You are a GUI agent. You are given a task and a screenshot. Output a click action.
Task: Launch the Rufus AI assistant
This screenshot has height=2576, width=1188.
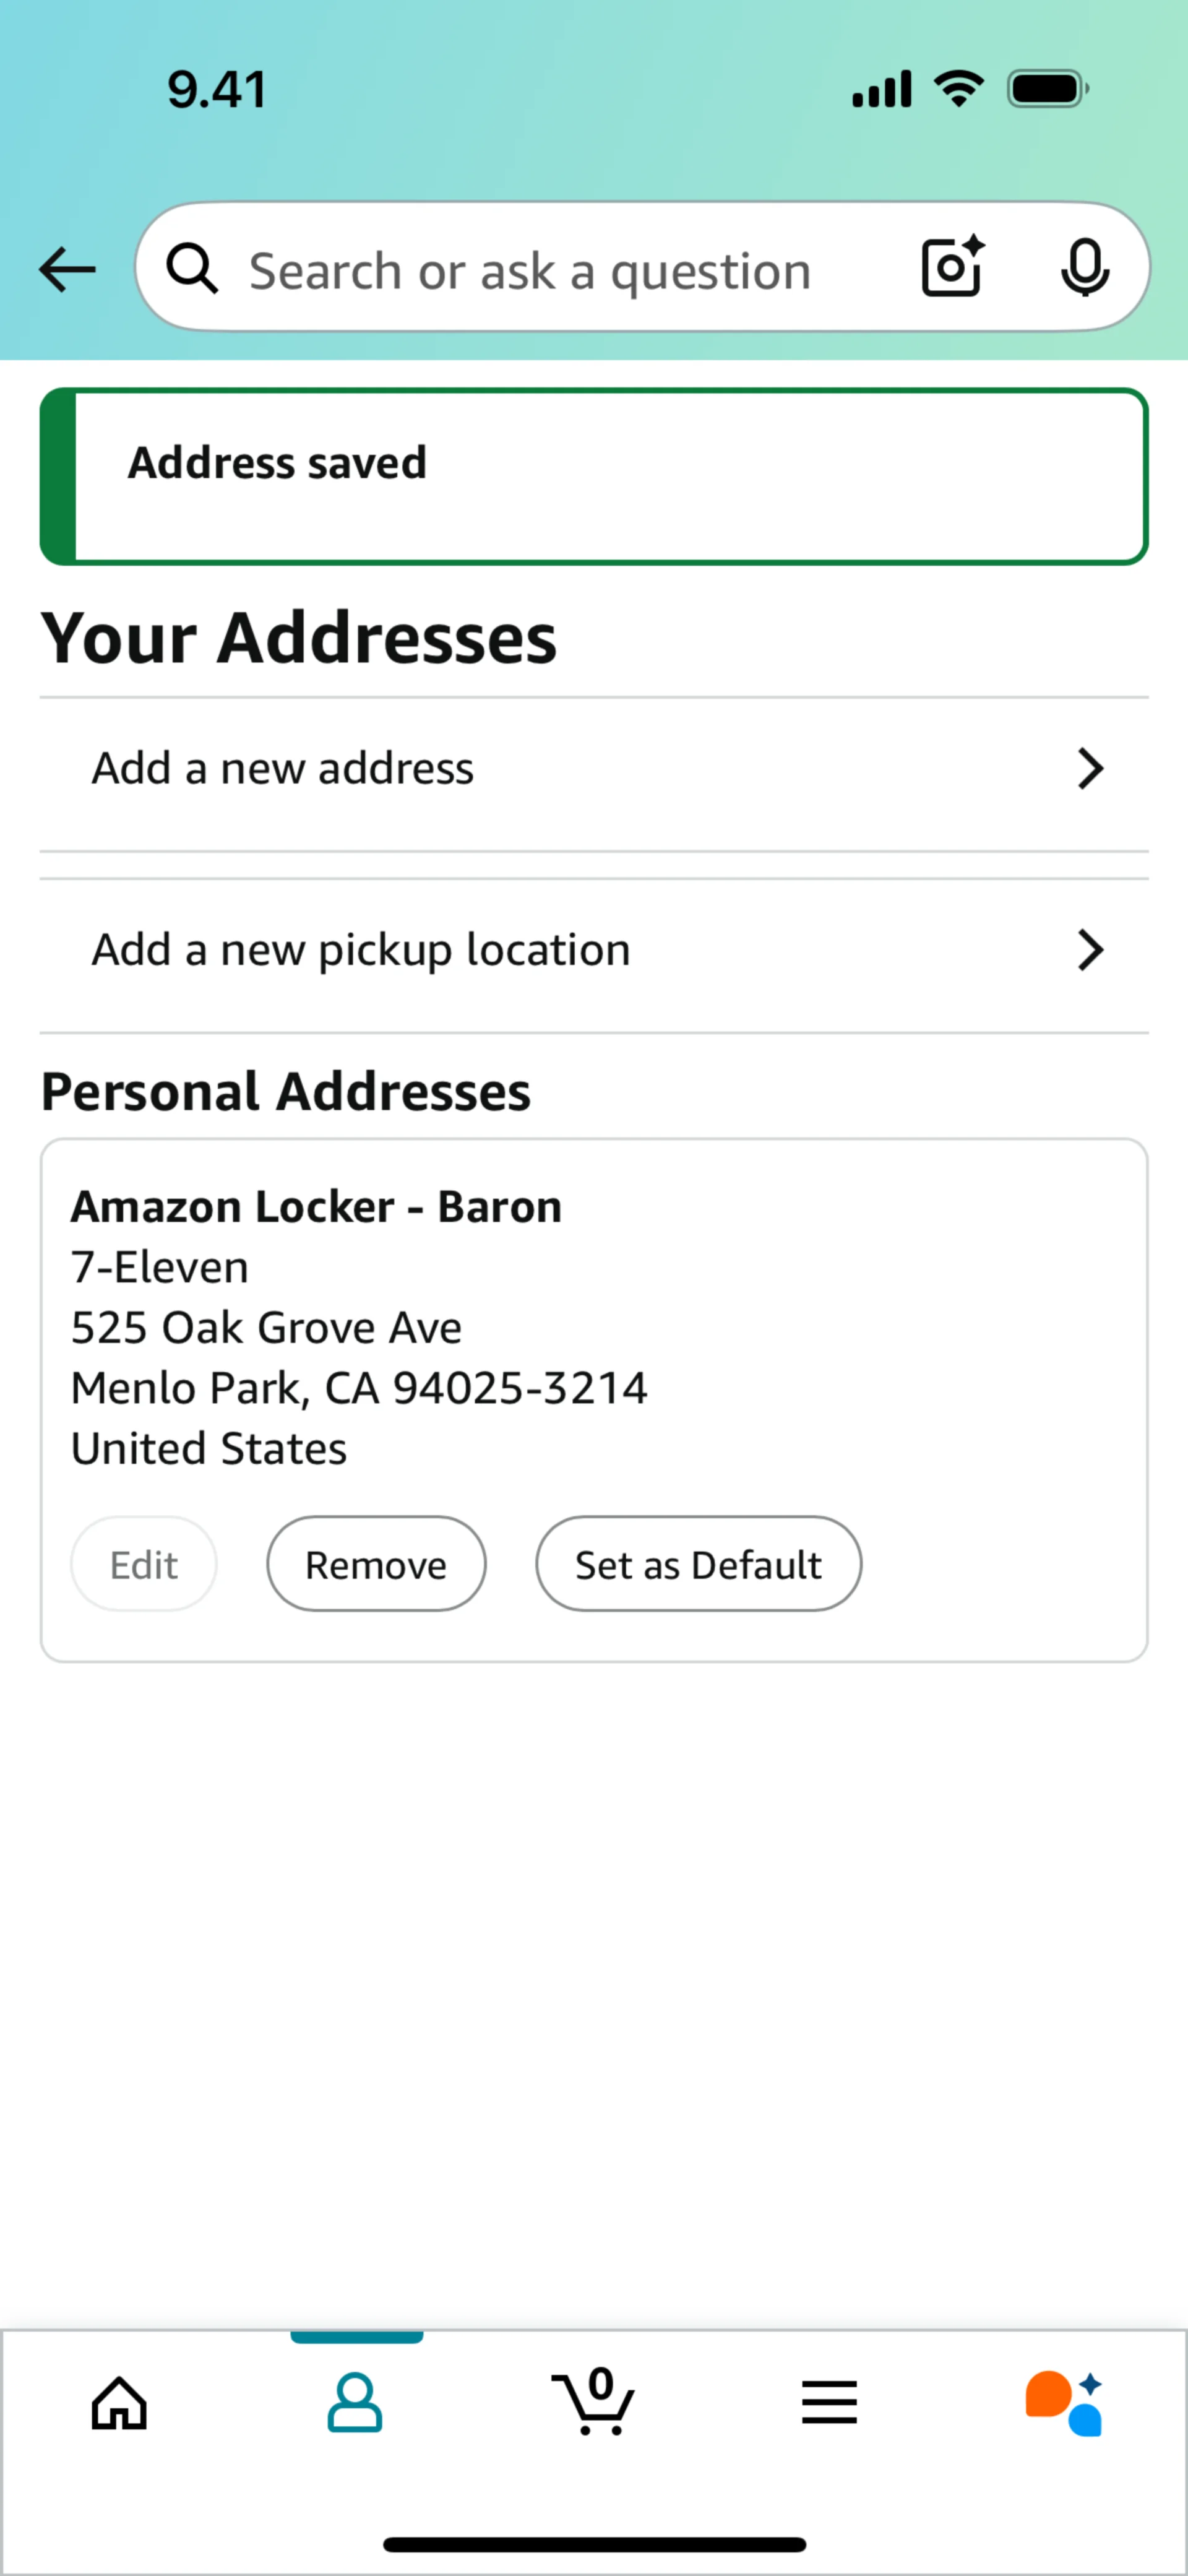tap(1064, 2402)
